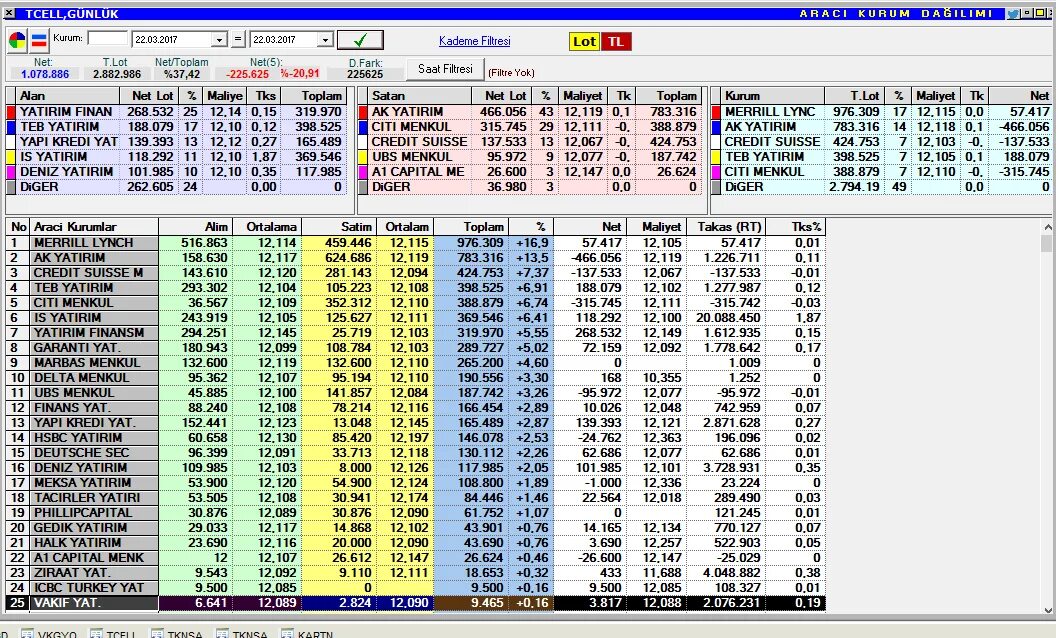Screen dimensions: 1056x638
Task: Select the ZIRAAT YAT. row
Action: pos(416,573)
